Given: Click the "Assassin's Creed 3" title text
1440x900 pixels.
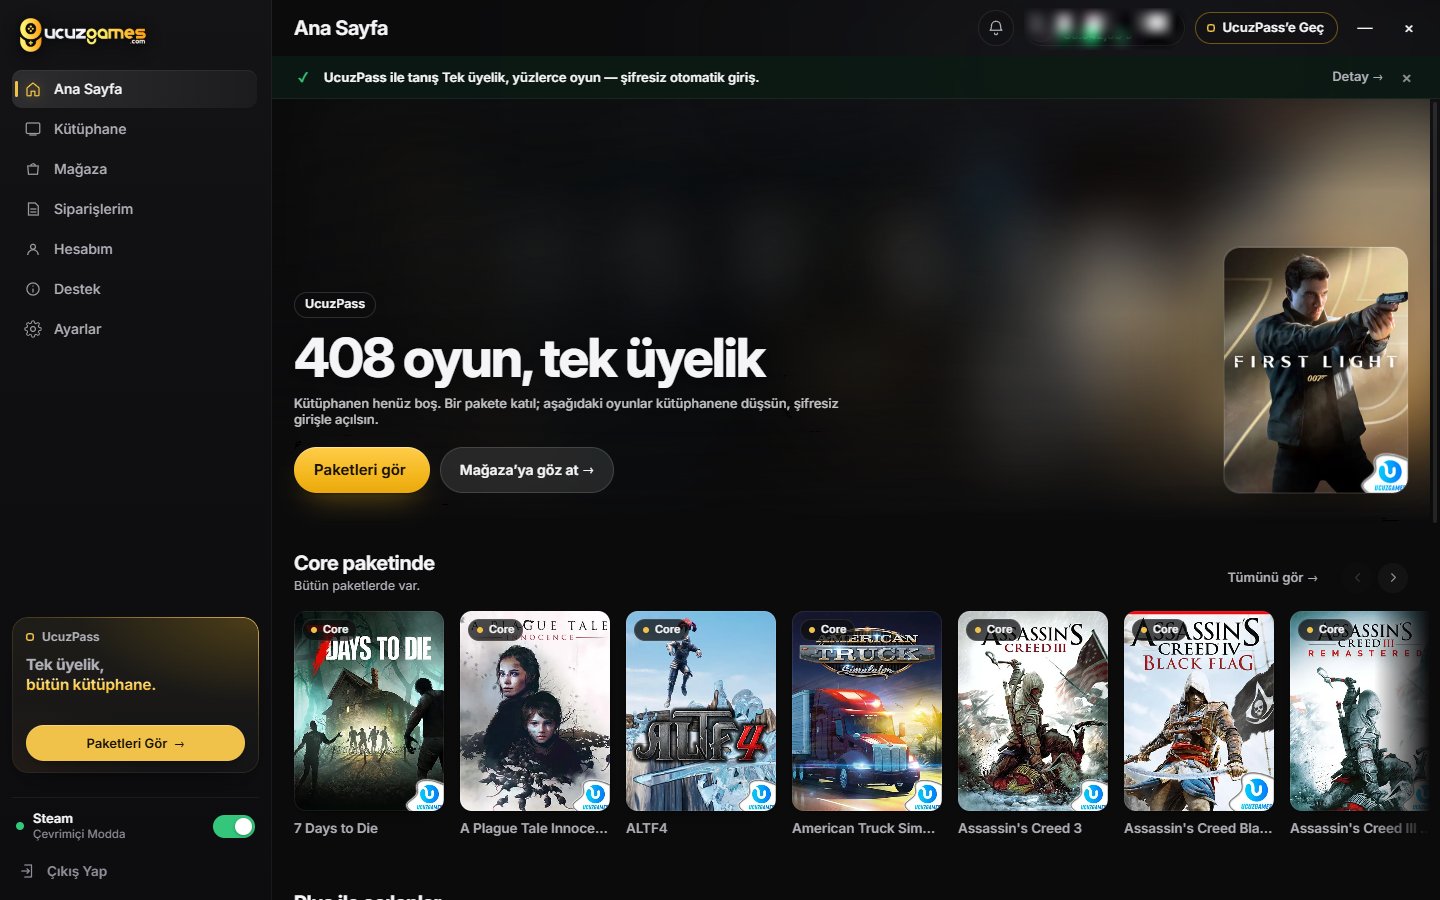Looking at the screenshot, I should [1020, 828].
